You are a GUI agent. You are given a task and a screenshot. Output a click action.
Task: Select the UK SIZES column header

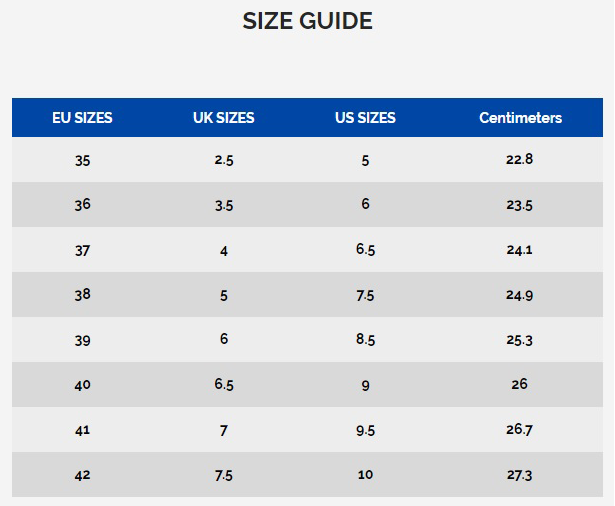pyautogui.click(x=224, y=118)
